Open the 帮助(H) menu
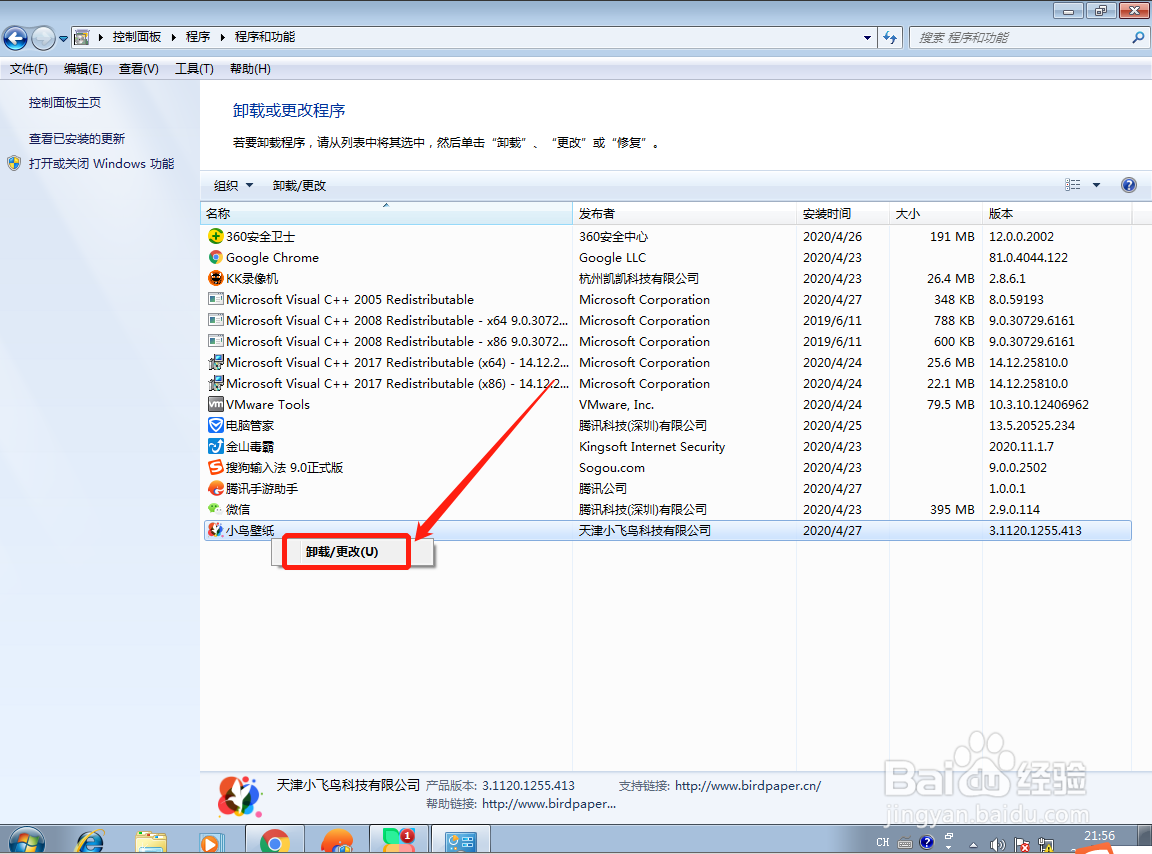The height and width of the screenshot is (854, 1152). [250, 68]
